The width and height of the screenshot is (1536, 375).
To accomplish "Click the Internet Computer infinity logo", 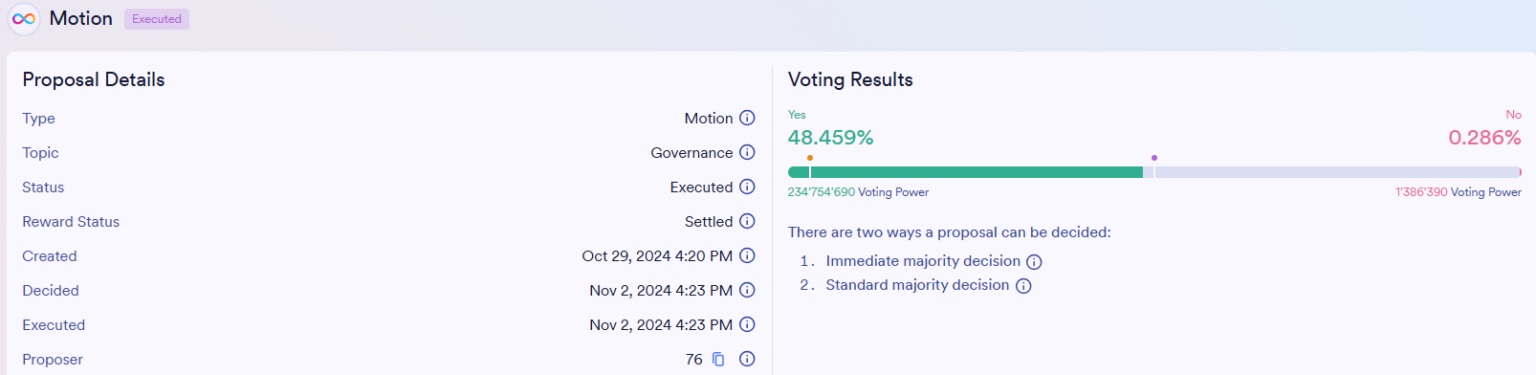I will click(x=24, y=19).
